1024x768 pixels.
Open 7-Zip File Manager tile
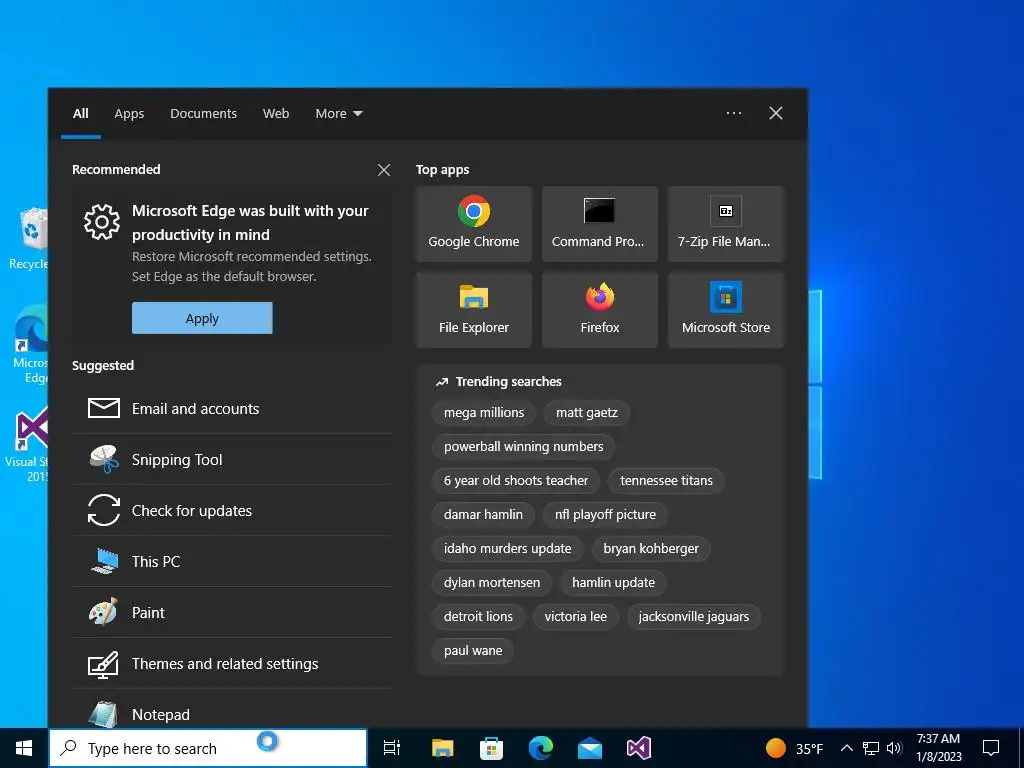[x=726, y=223]
